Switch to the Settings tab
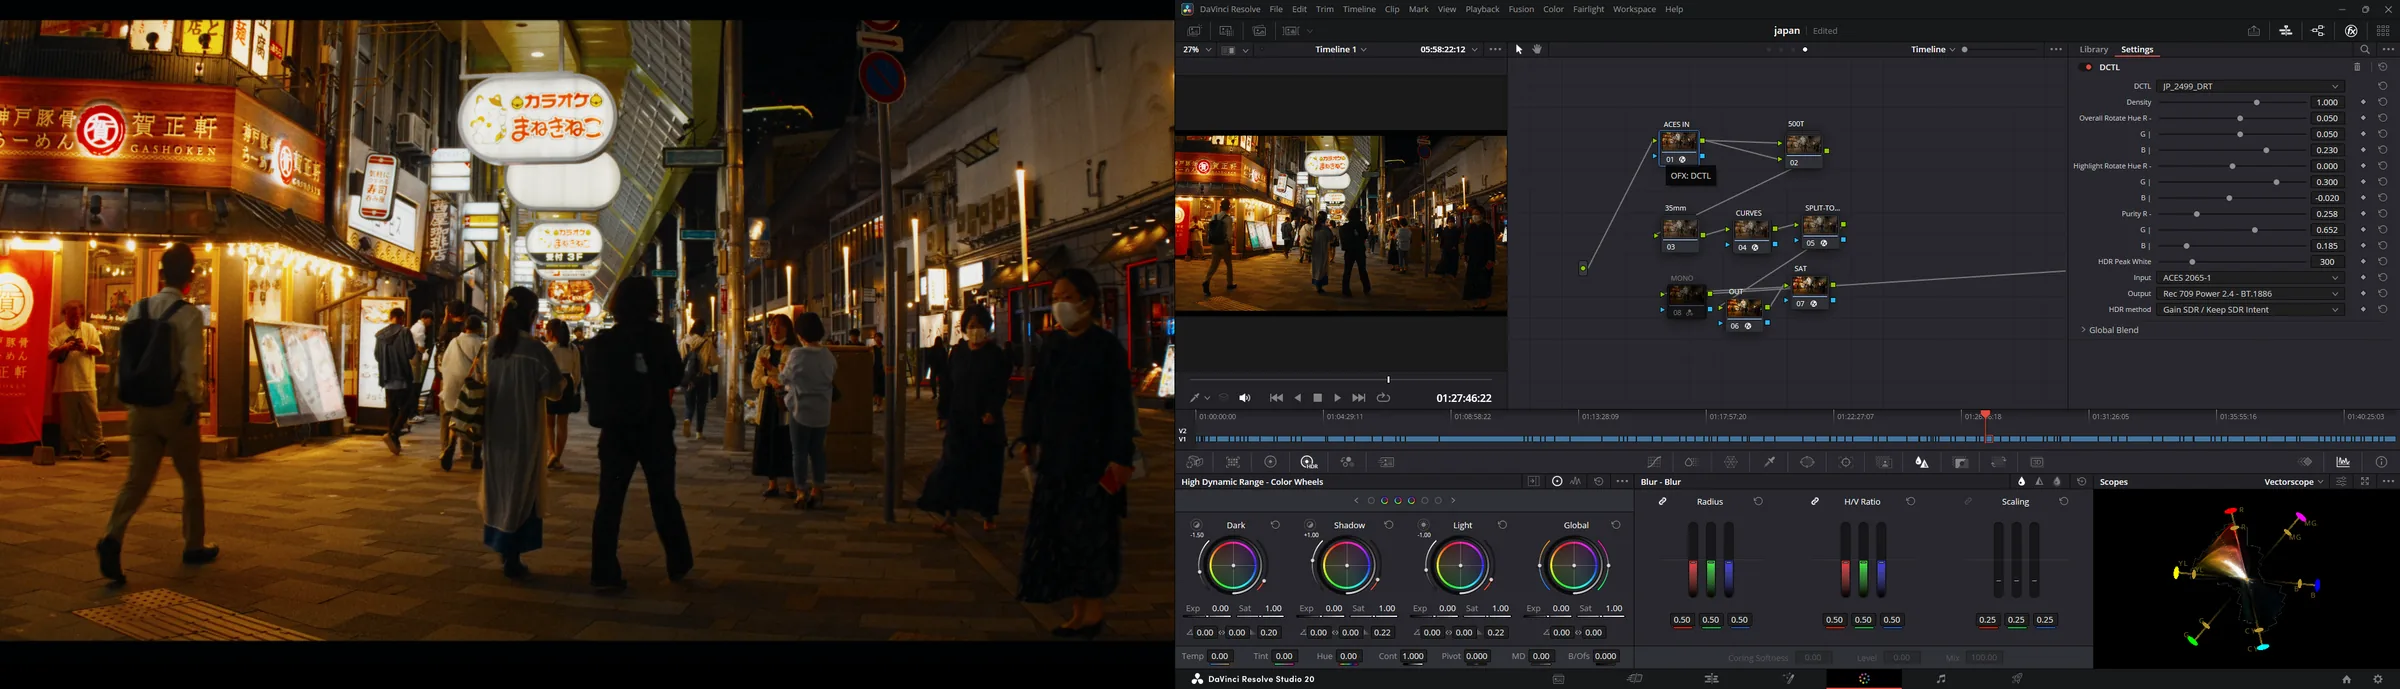Screen dimensions: 2400x689 [x=2137, y=49]
